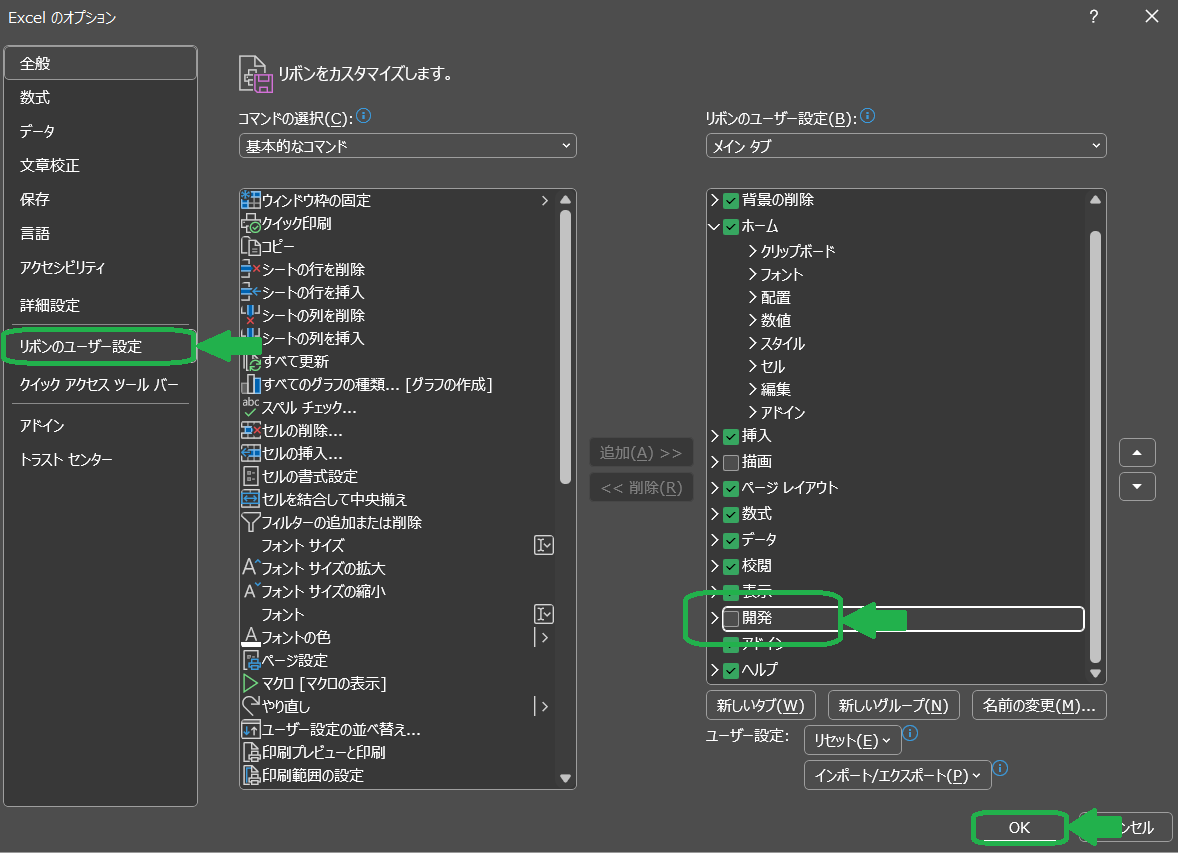
Task: Select リボンのユーザー設定 in the sidebar
Action: pyautogui.click(x=101, y=346)
